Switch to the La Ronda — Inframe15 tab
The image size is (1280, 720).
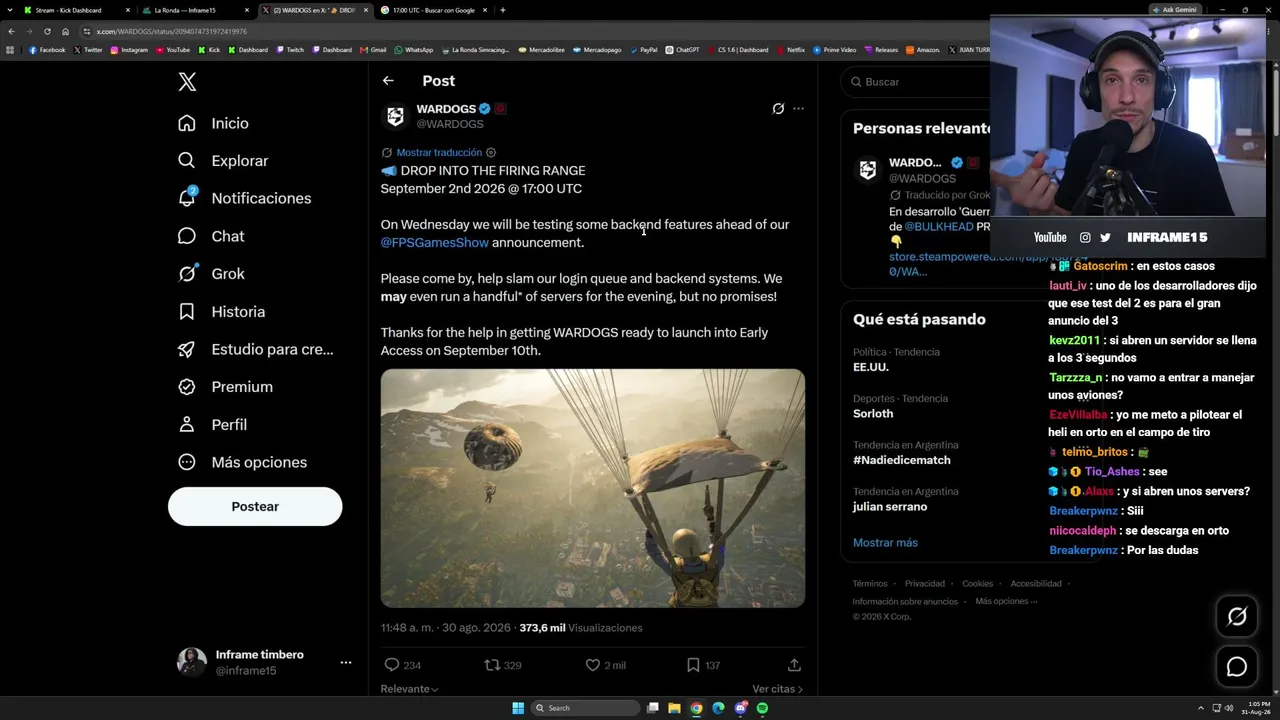coord(196,10)
